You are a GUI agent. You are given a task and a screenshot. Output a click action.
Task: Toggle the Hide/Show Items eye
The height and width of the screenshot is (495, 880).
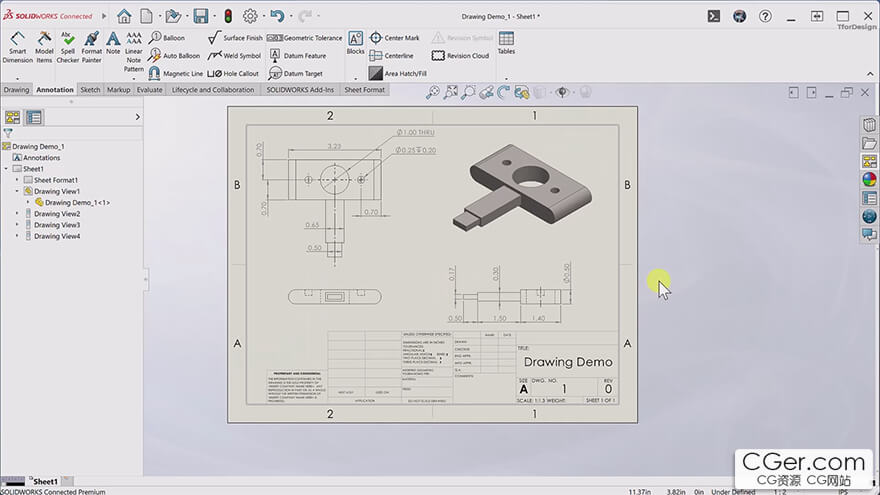562,93
